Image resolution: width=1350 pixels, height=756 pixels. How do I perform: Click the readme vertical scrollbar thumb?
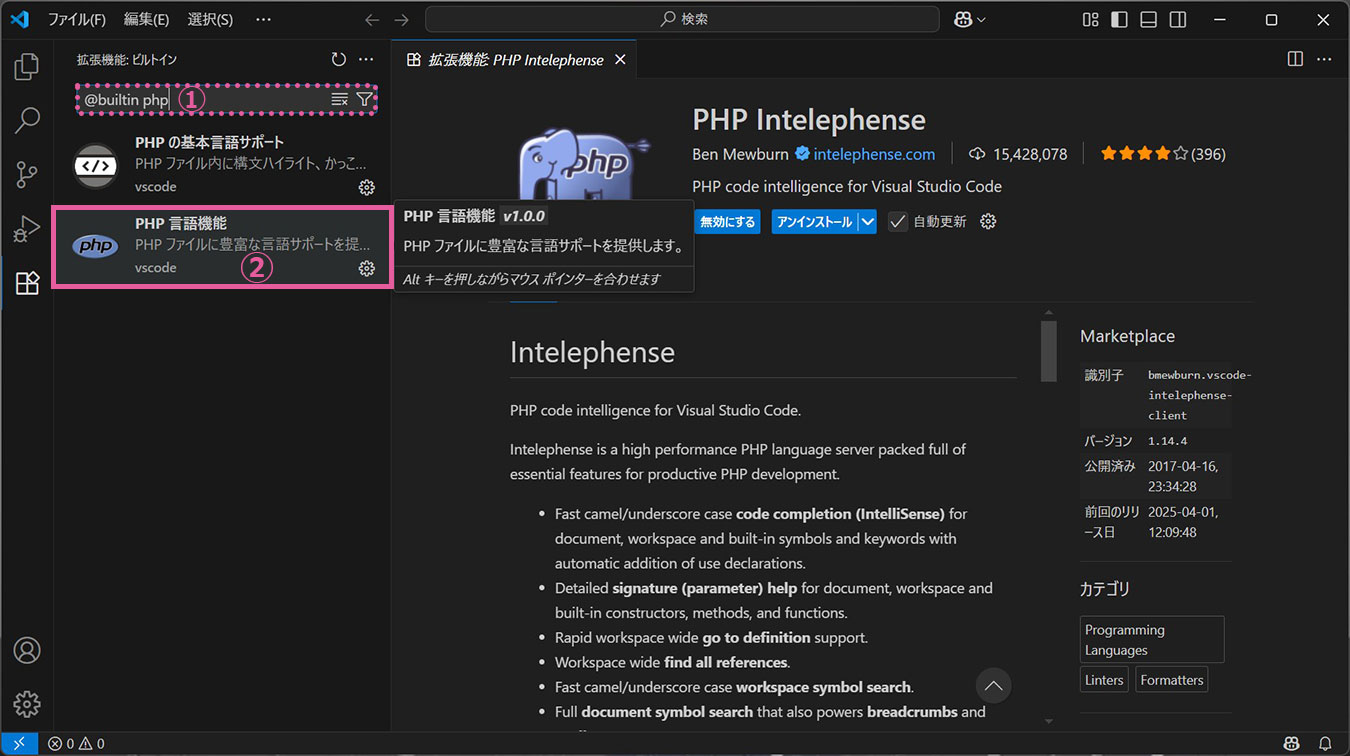click(1048, 351)
